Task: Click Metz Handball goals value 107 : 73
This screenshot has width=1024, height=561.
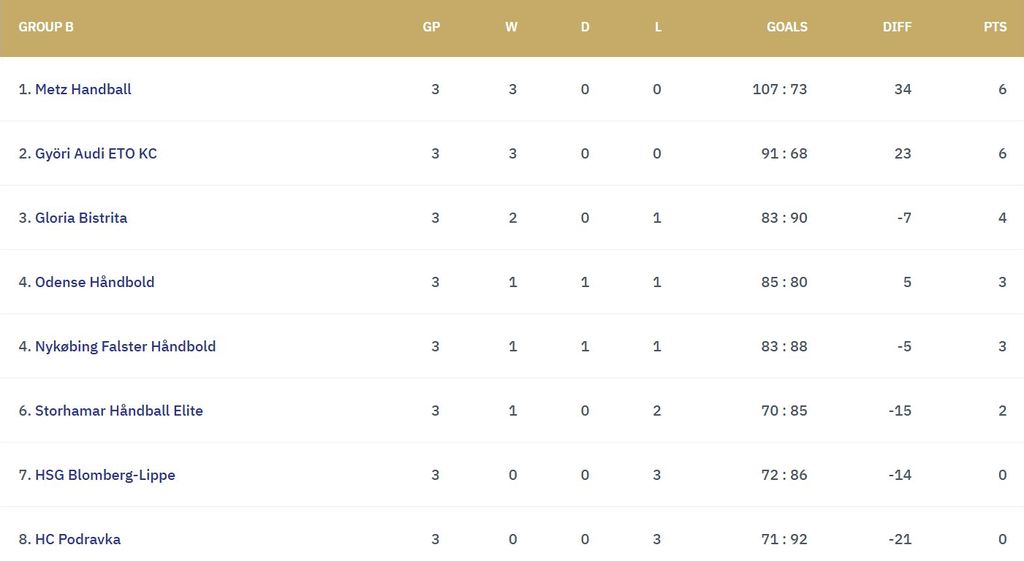Action: (x=780, y=89)
